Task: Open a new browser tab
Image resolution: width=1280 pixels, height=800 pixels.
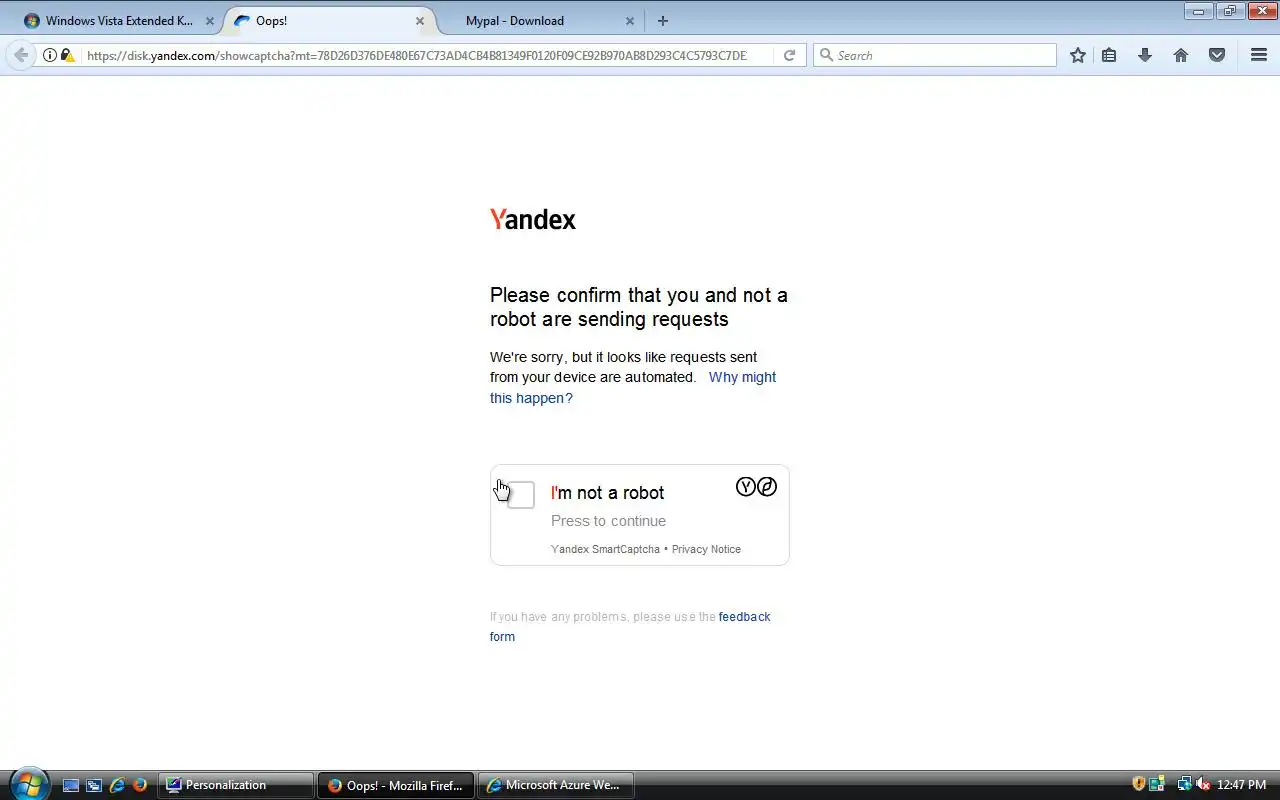Action: [662, 21]
